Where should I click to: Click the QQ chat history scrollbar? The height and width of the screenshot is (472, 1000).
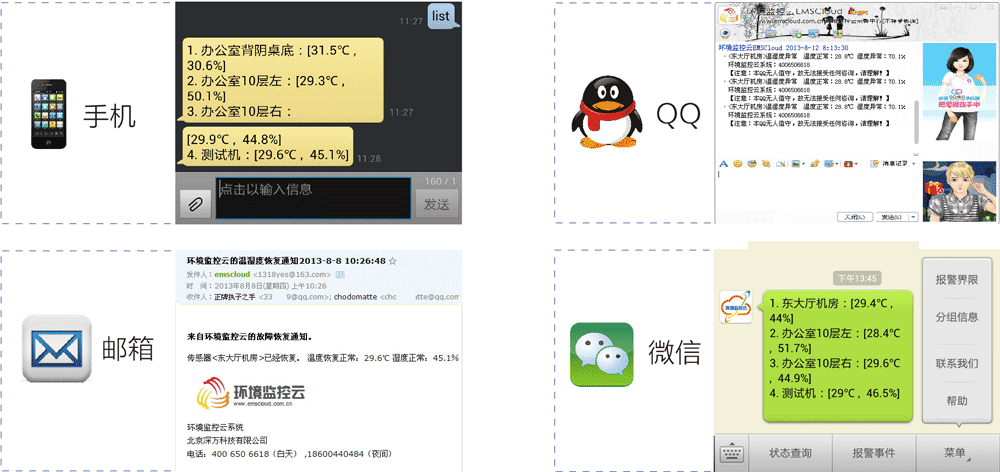coord(916,121)
